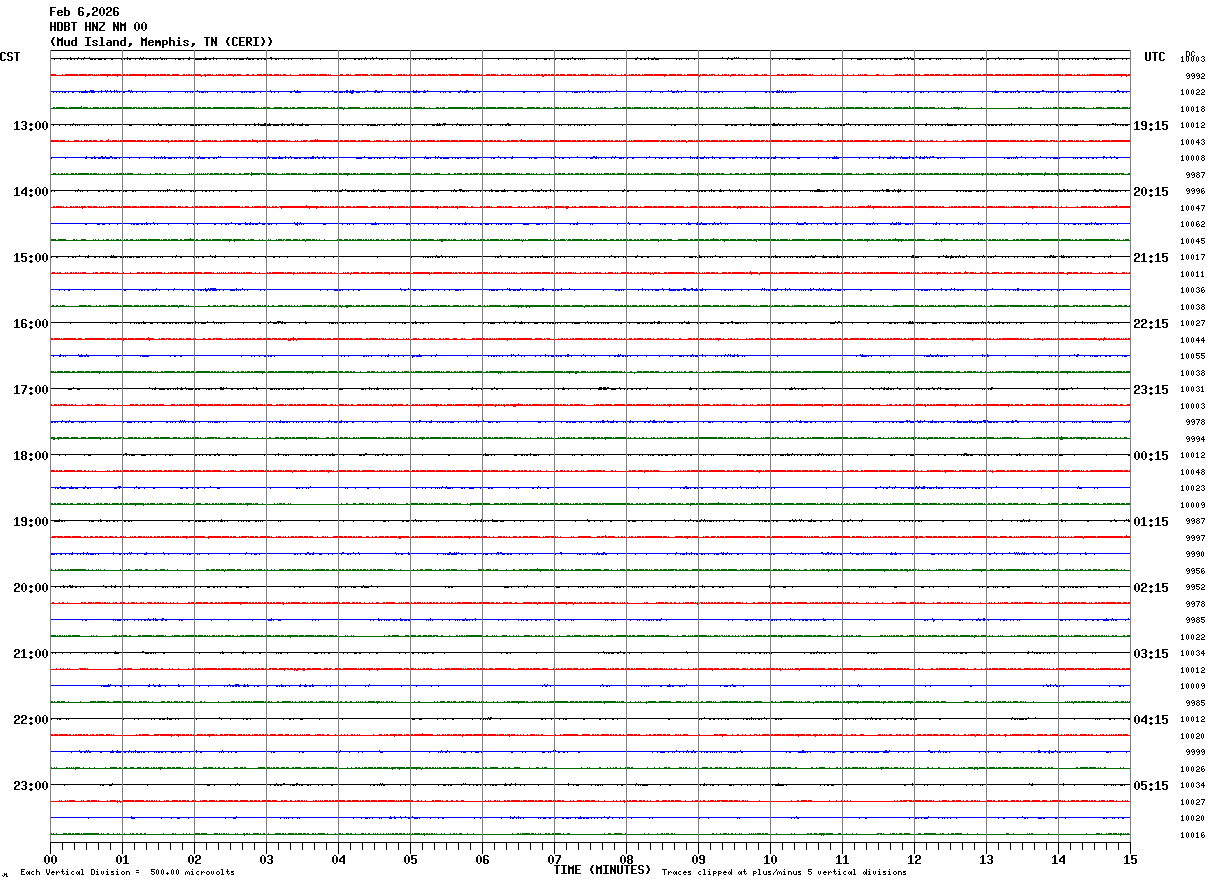1210x886 pixels.
Task: Select minute tick label 13 on axis
Action: [986, 859]
